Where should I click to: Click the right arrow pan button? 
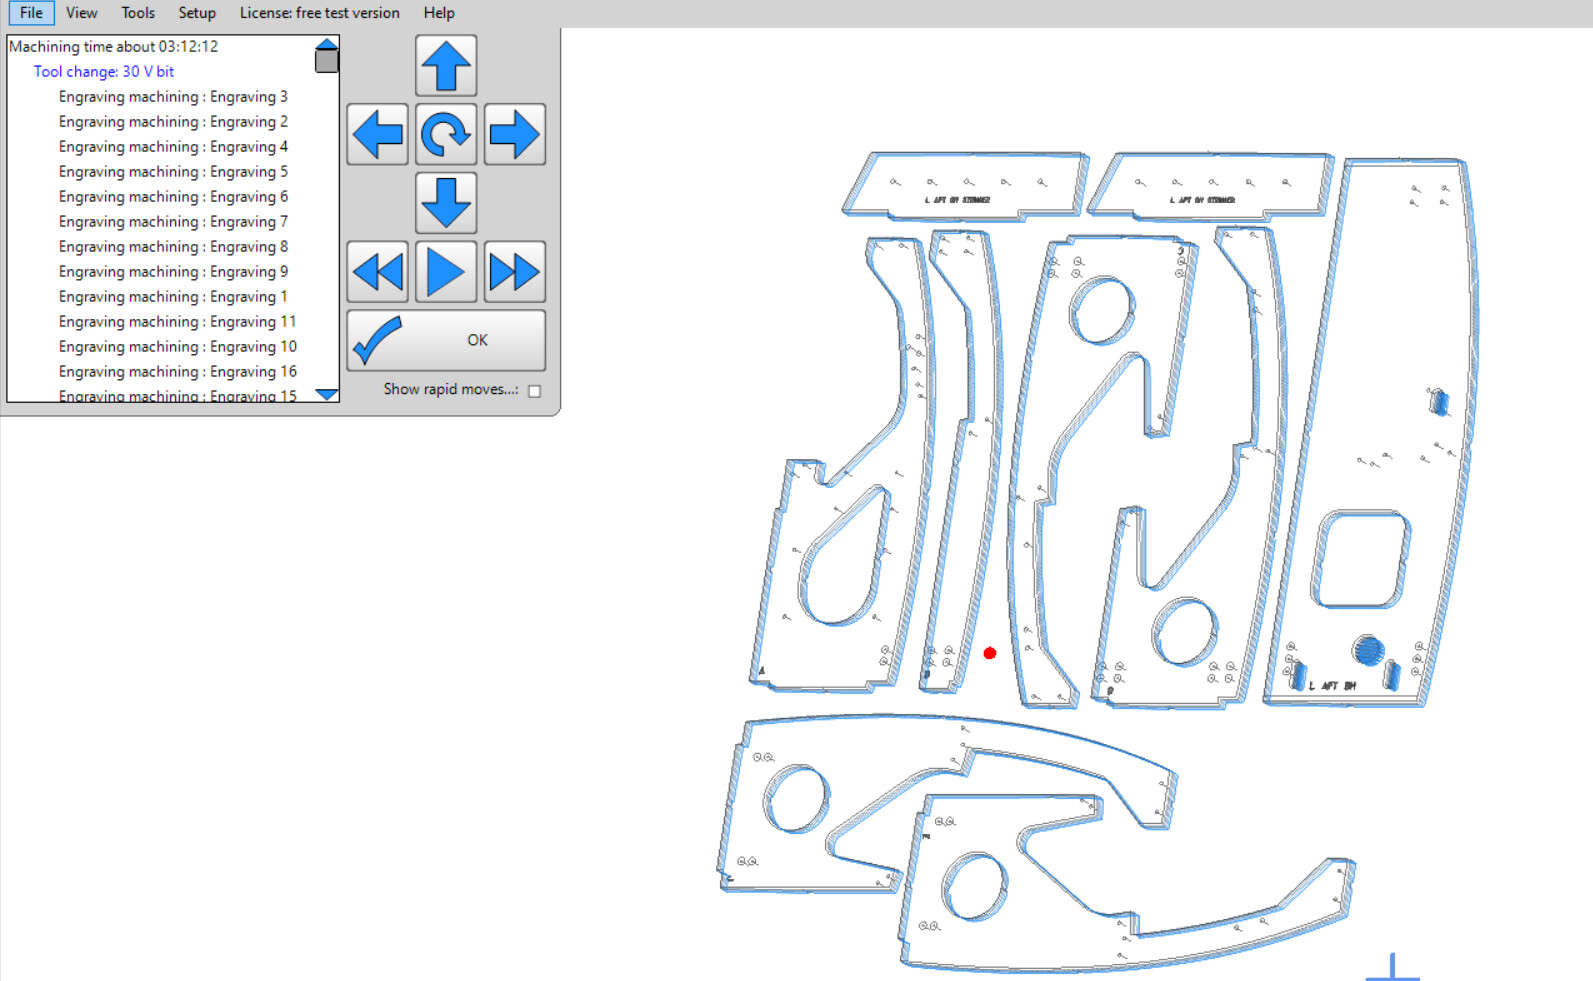point(515,134)
